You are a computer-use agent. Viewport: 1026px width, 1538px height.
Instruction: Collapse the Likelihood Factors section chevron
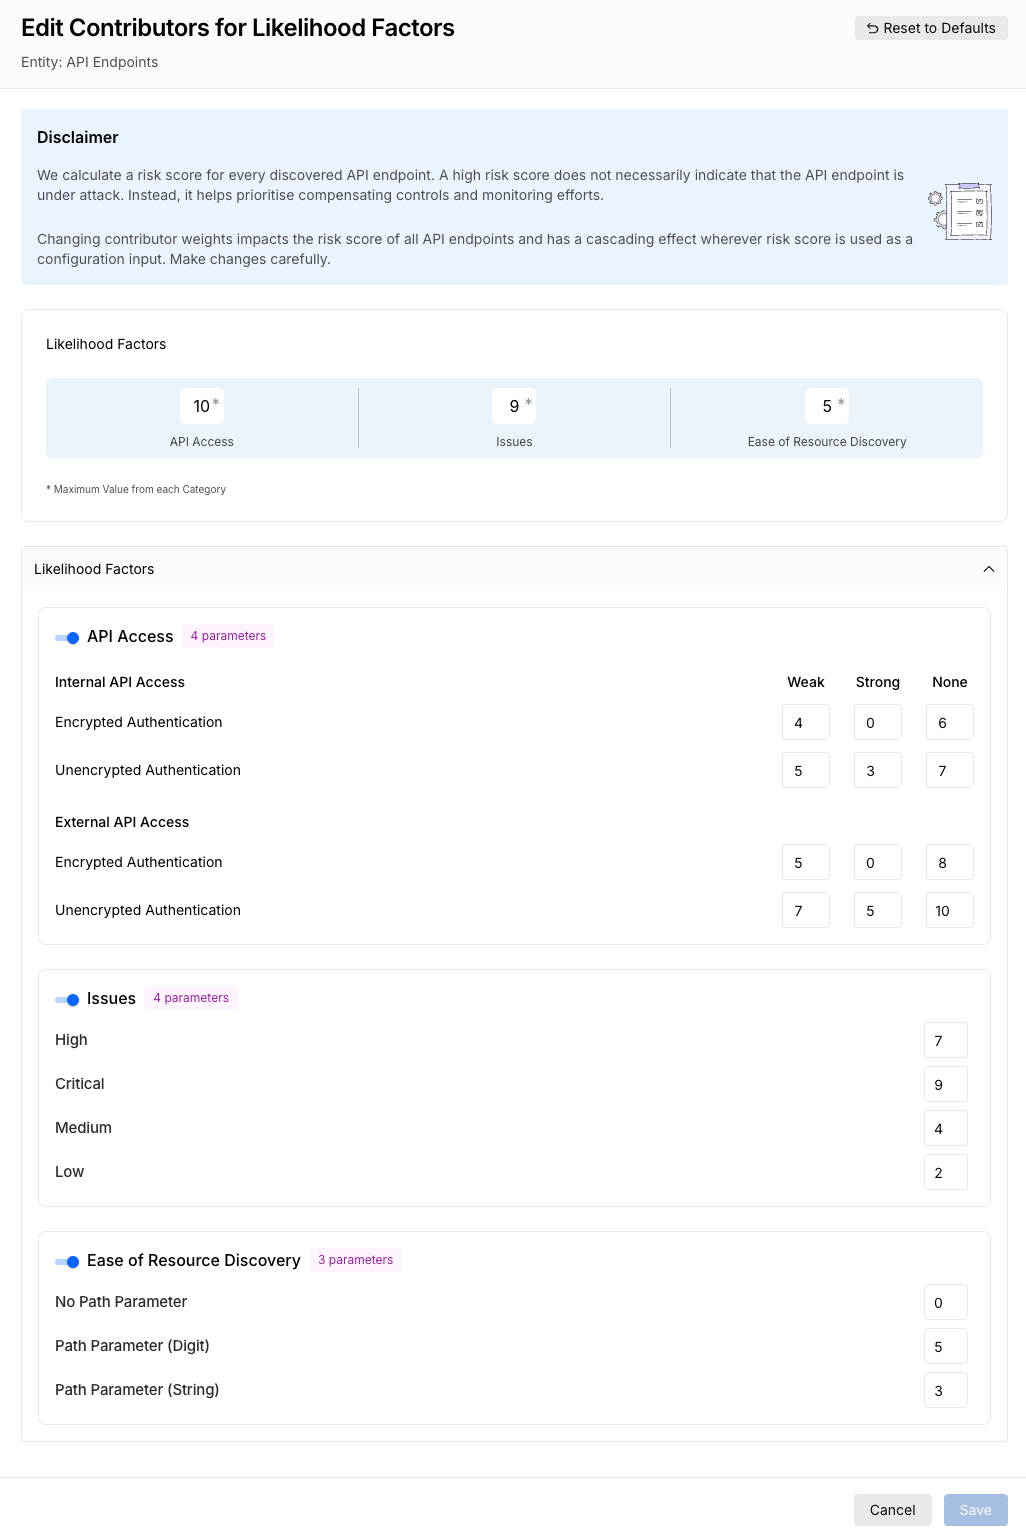pos(988,569)
